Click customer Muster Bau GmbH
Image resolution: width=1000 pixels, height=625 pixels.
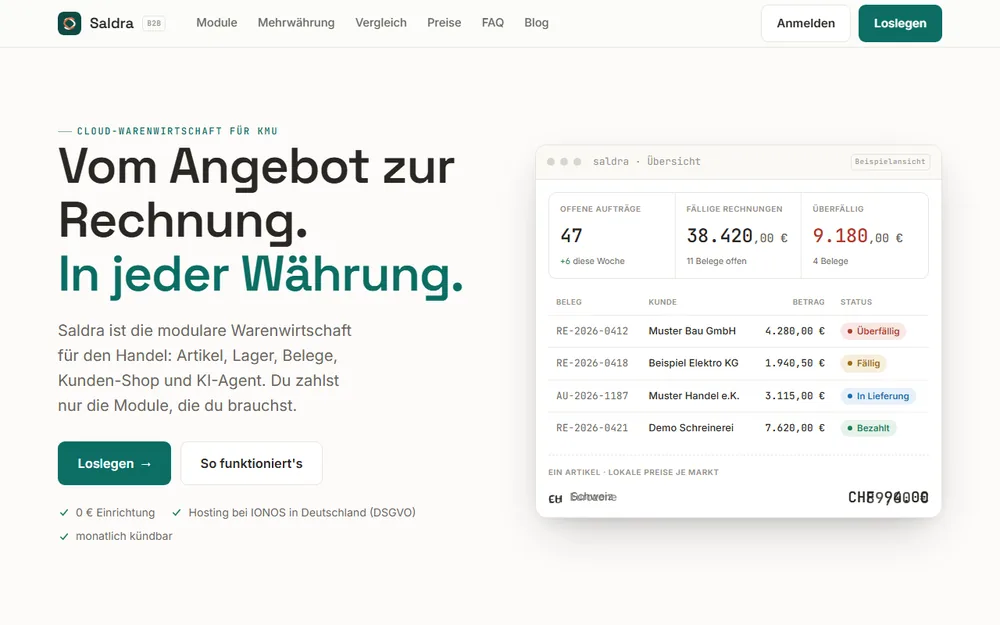692,331
